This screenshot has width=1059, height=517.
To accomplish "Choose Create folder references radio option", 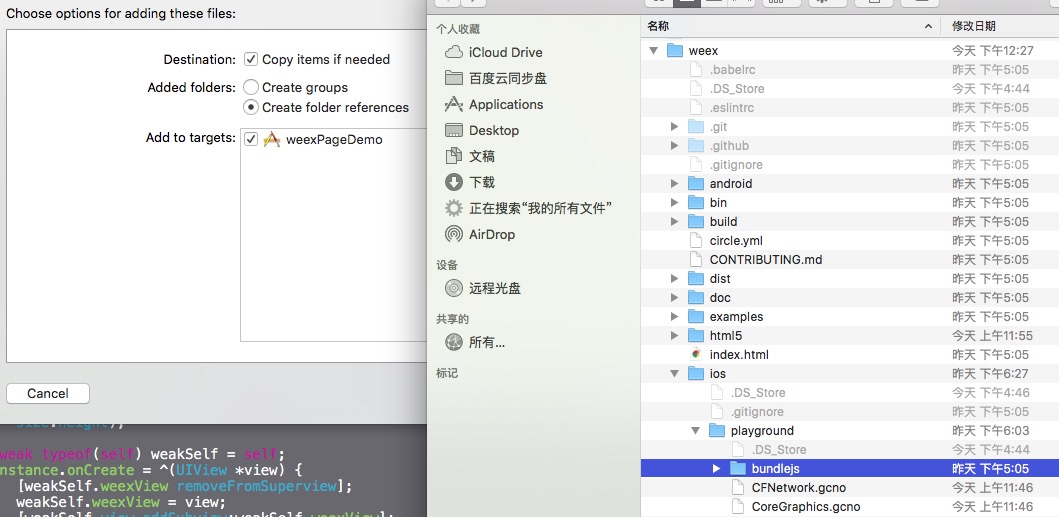I will [x=251, y=107].
